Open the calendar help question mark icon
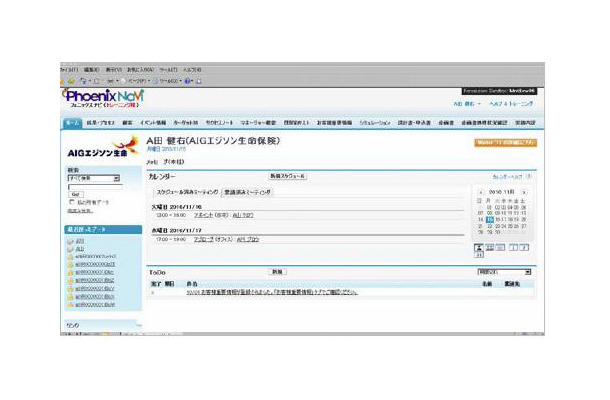Screen dimensions: 610x400 pos(529,176)
